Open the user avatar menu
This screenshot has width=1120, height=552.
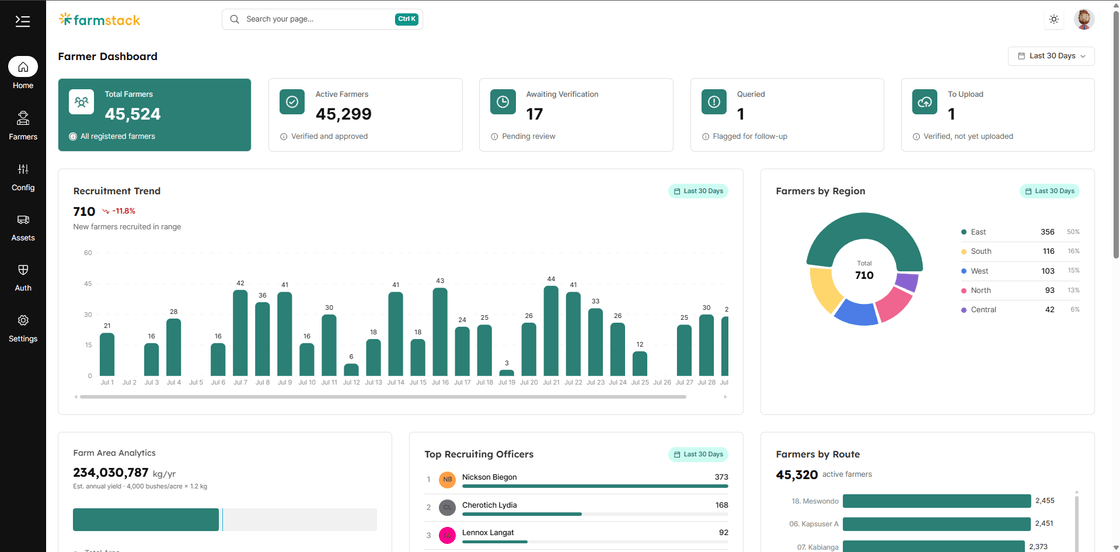point(1084,20)
